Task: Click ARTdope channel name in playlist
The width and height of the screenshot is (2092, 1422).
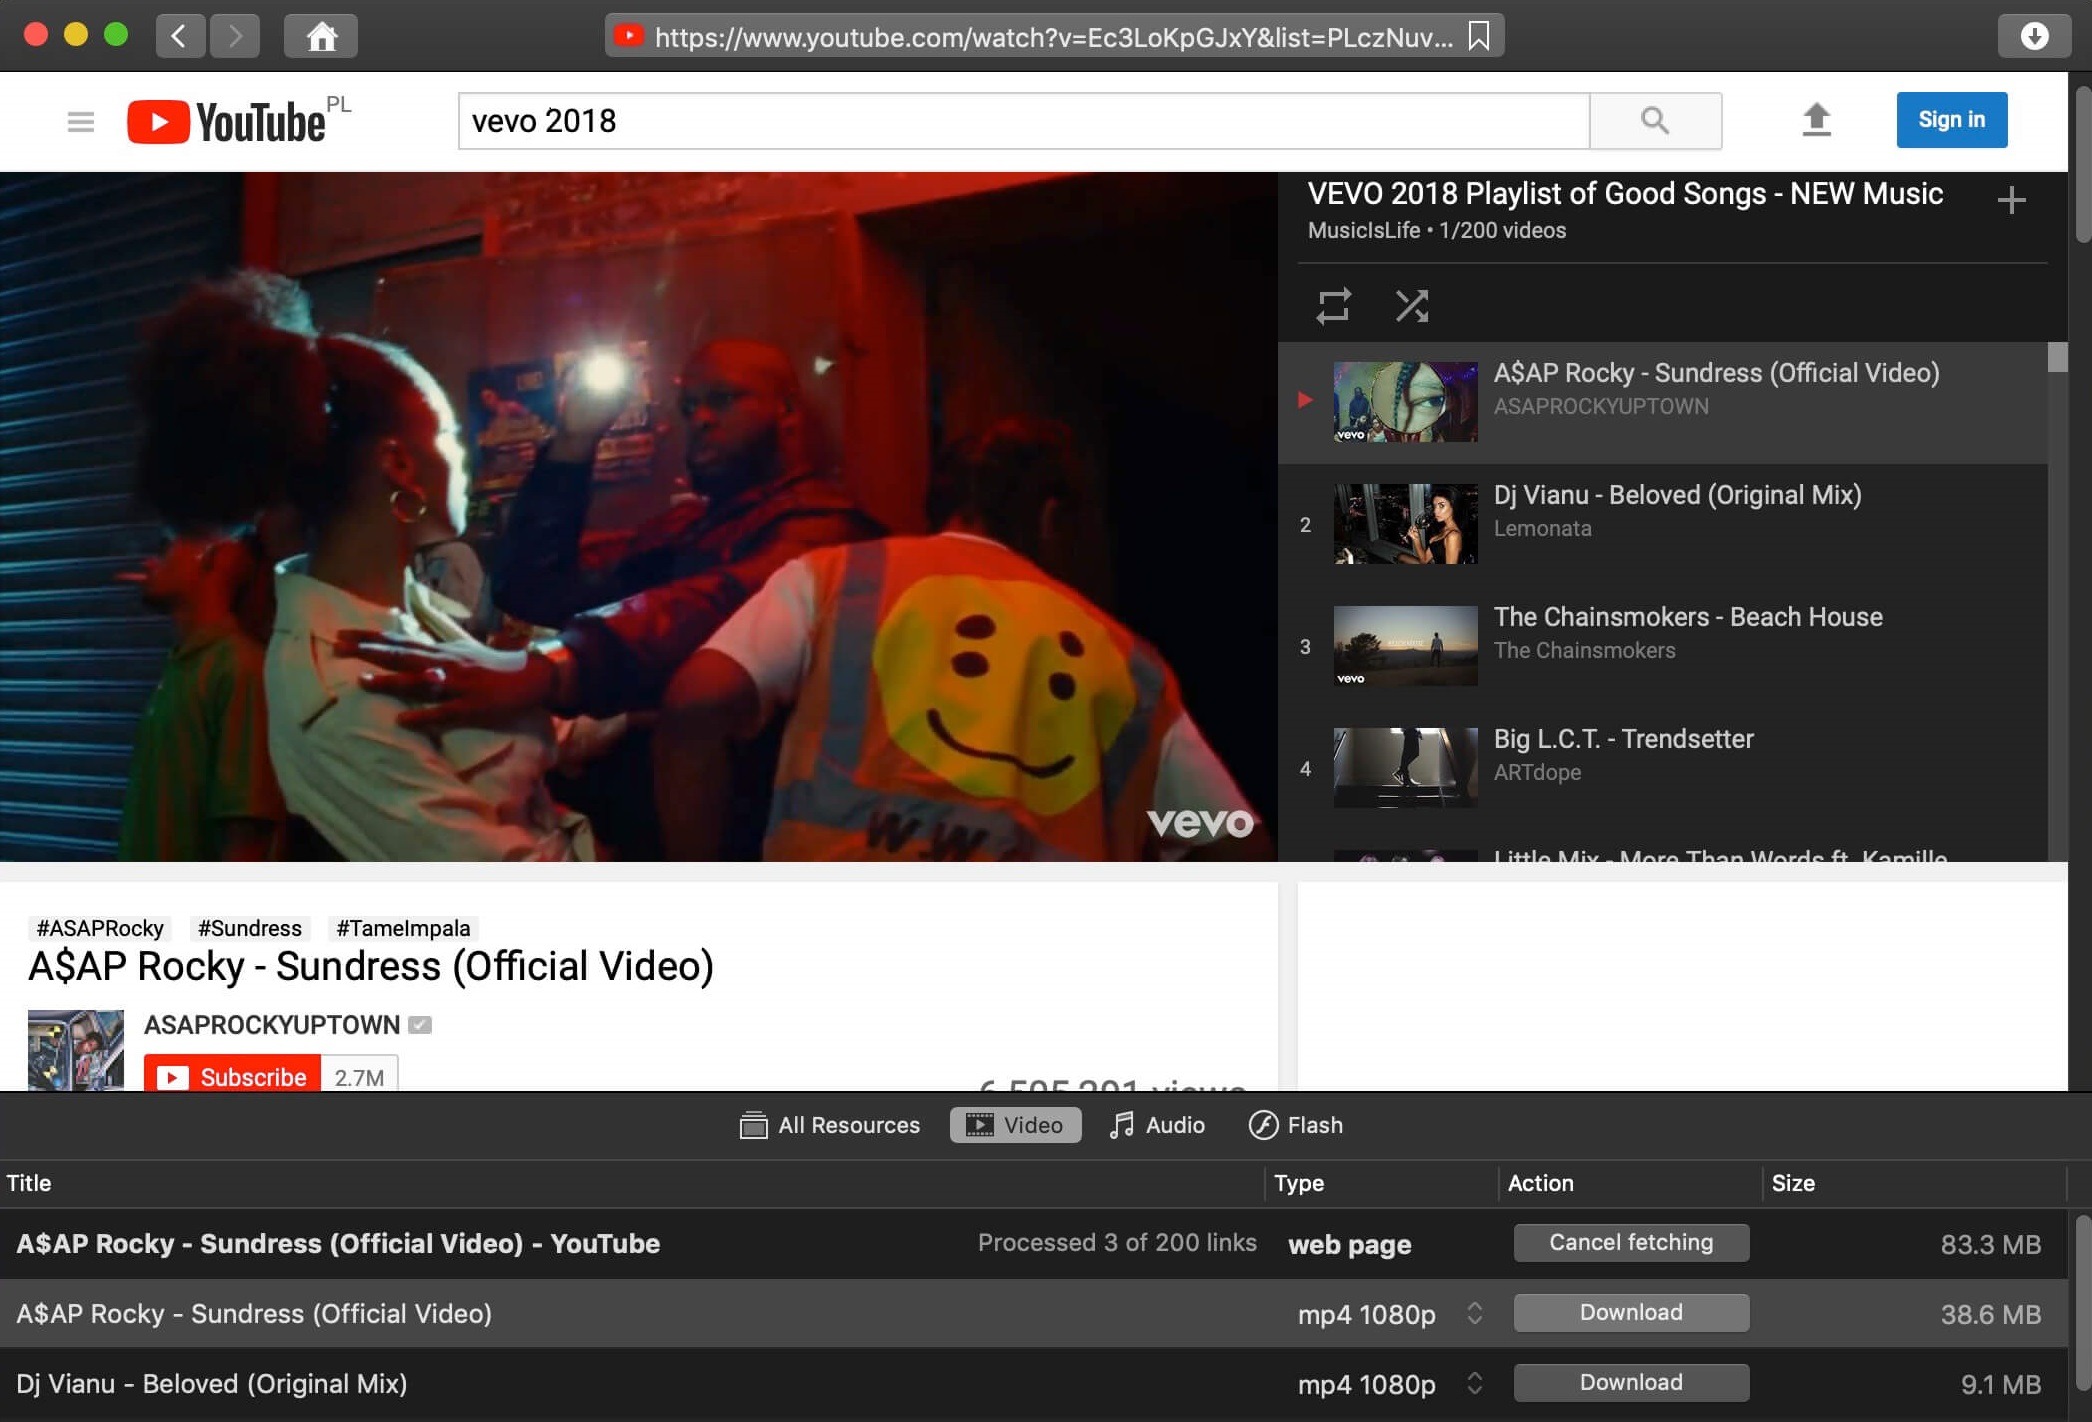Action: click(1537, 772)
